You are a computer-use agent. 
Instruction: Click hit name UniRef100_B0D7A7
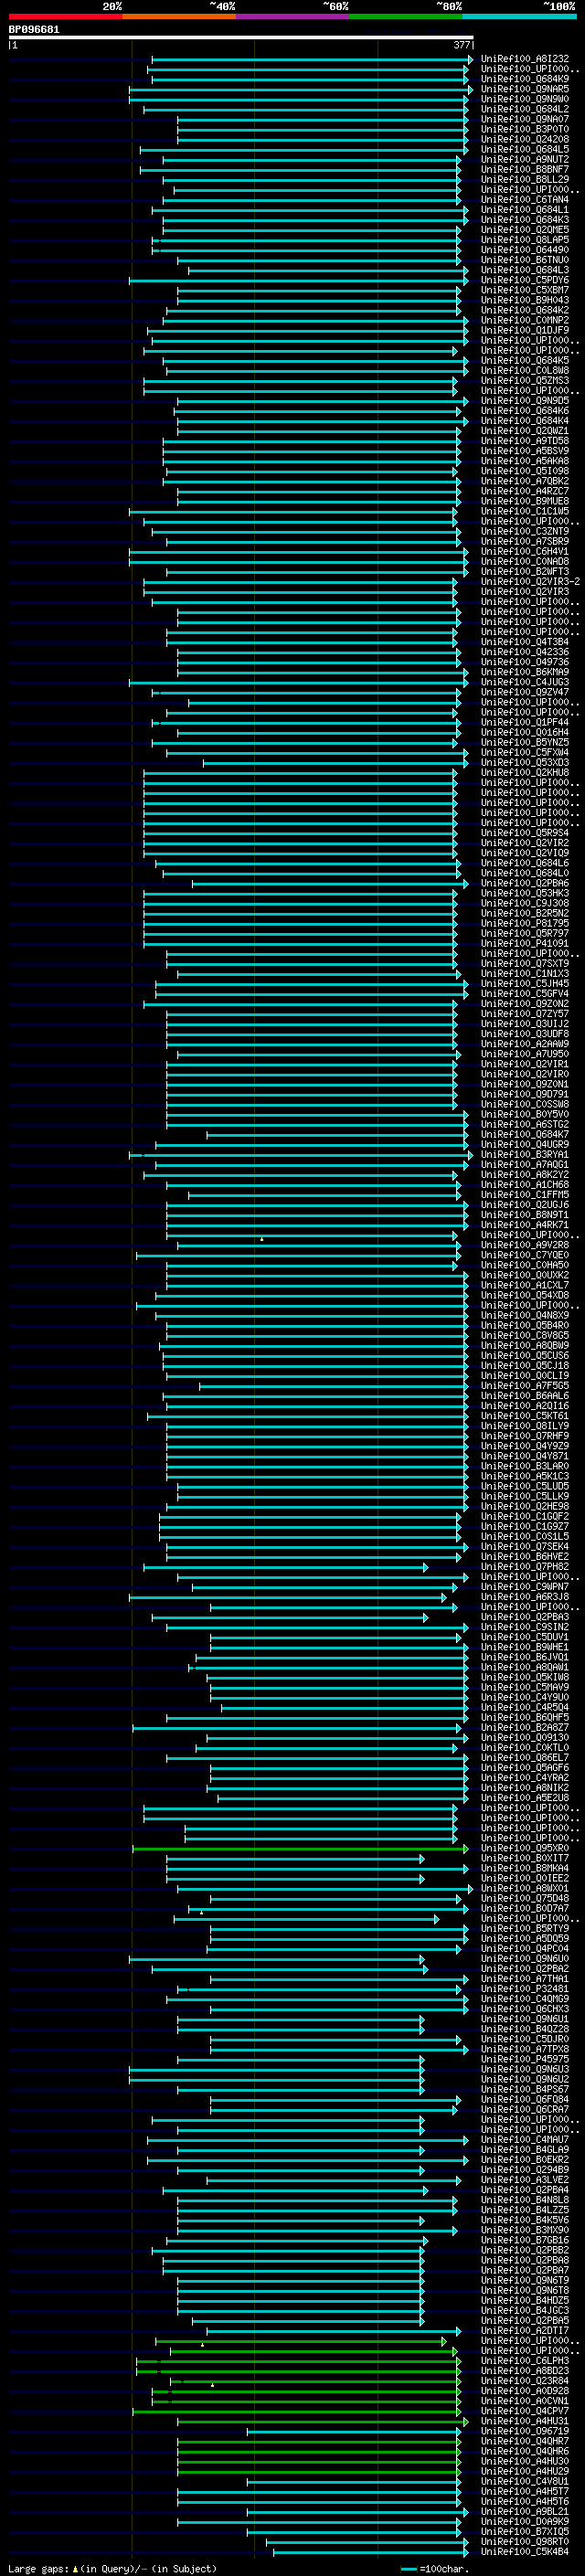(525, 1908)
